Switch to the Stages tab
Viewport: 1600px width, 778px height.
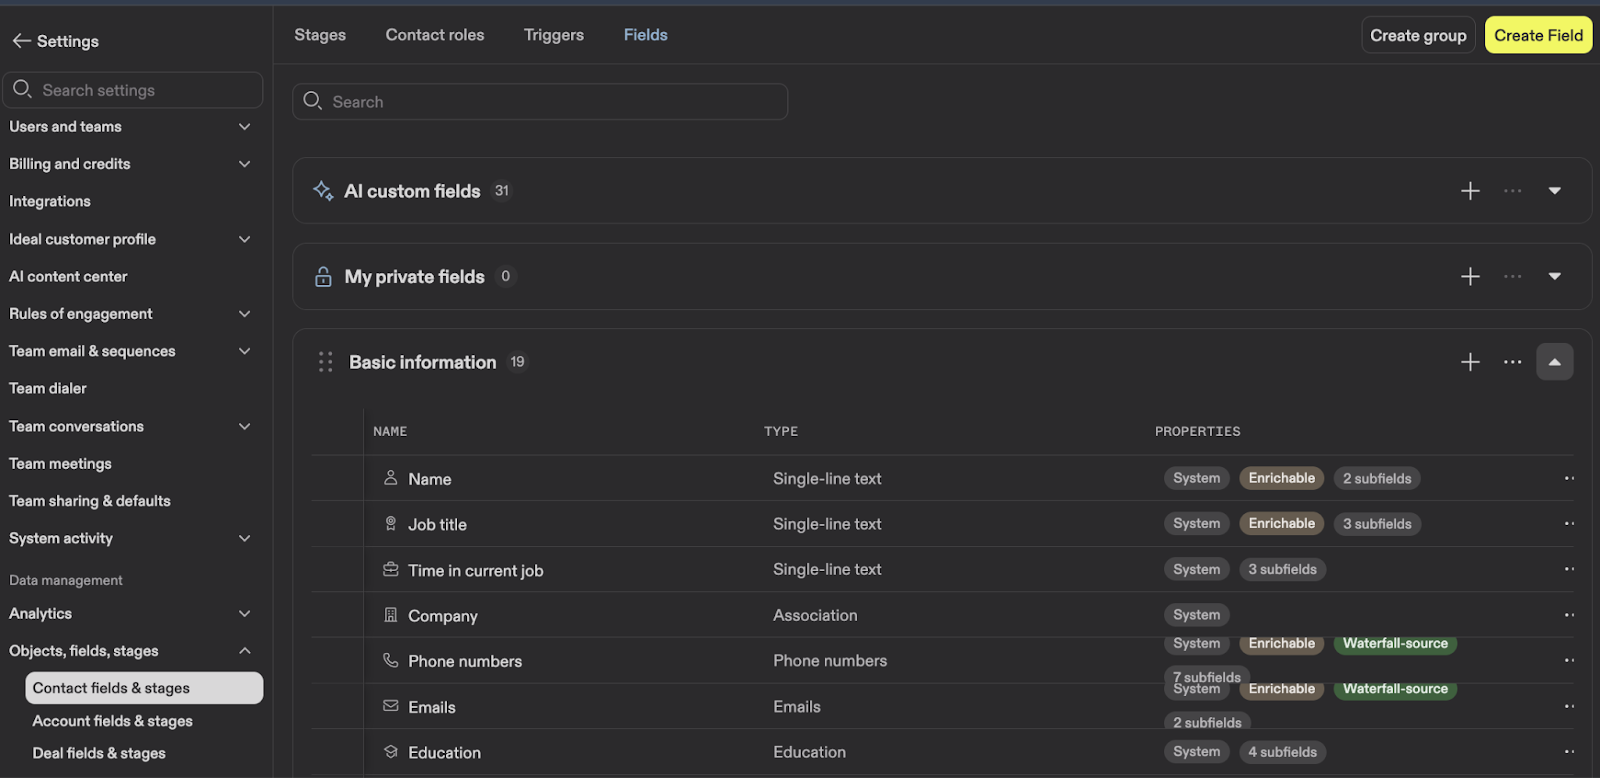pos(320,35)
